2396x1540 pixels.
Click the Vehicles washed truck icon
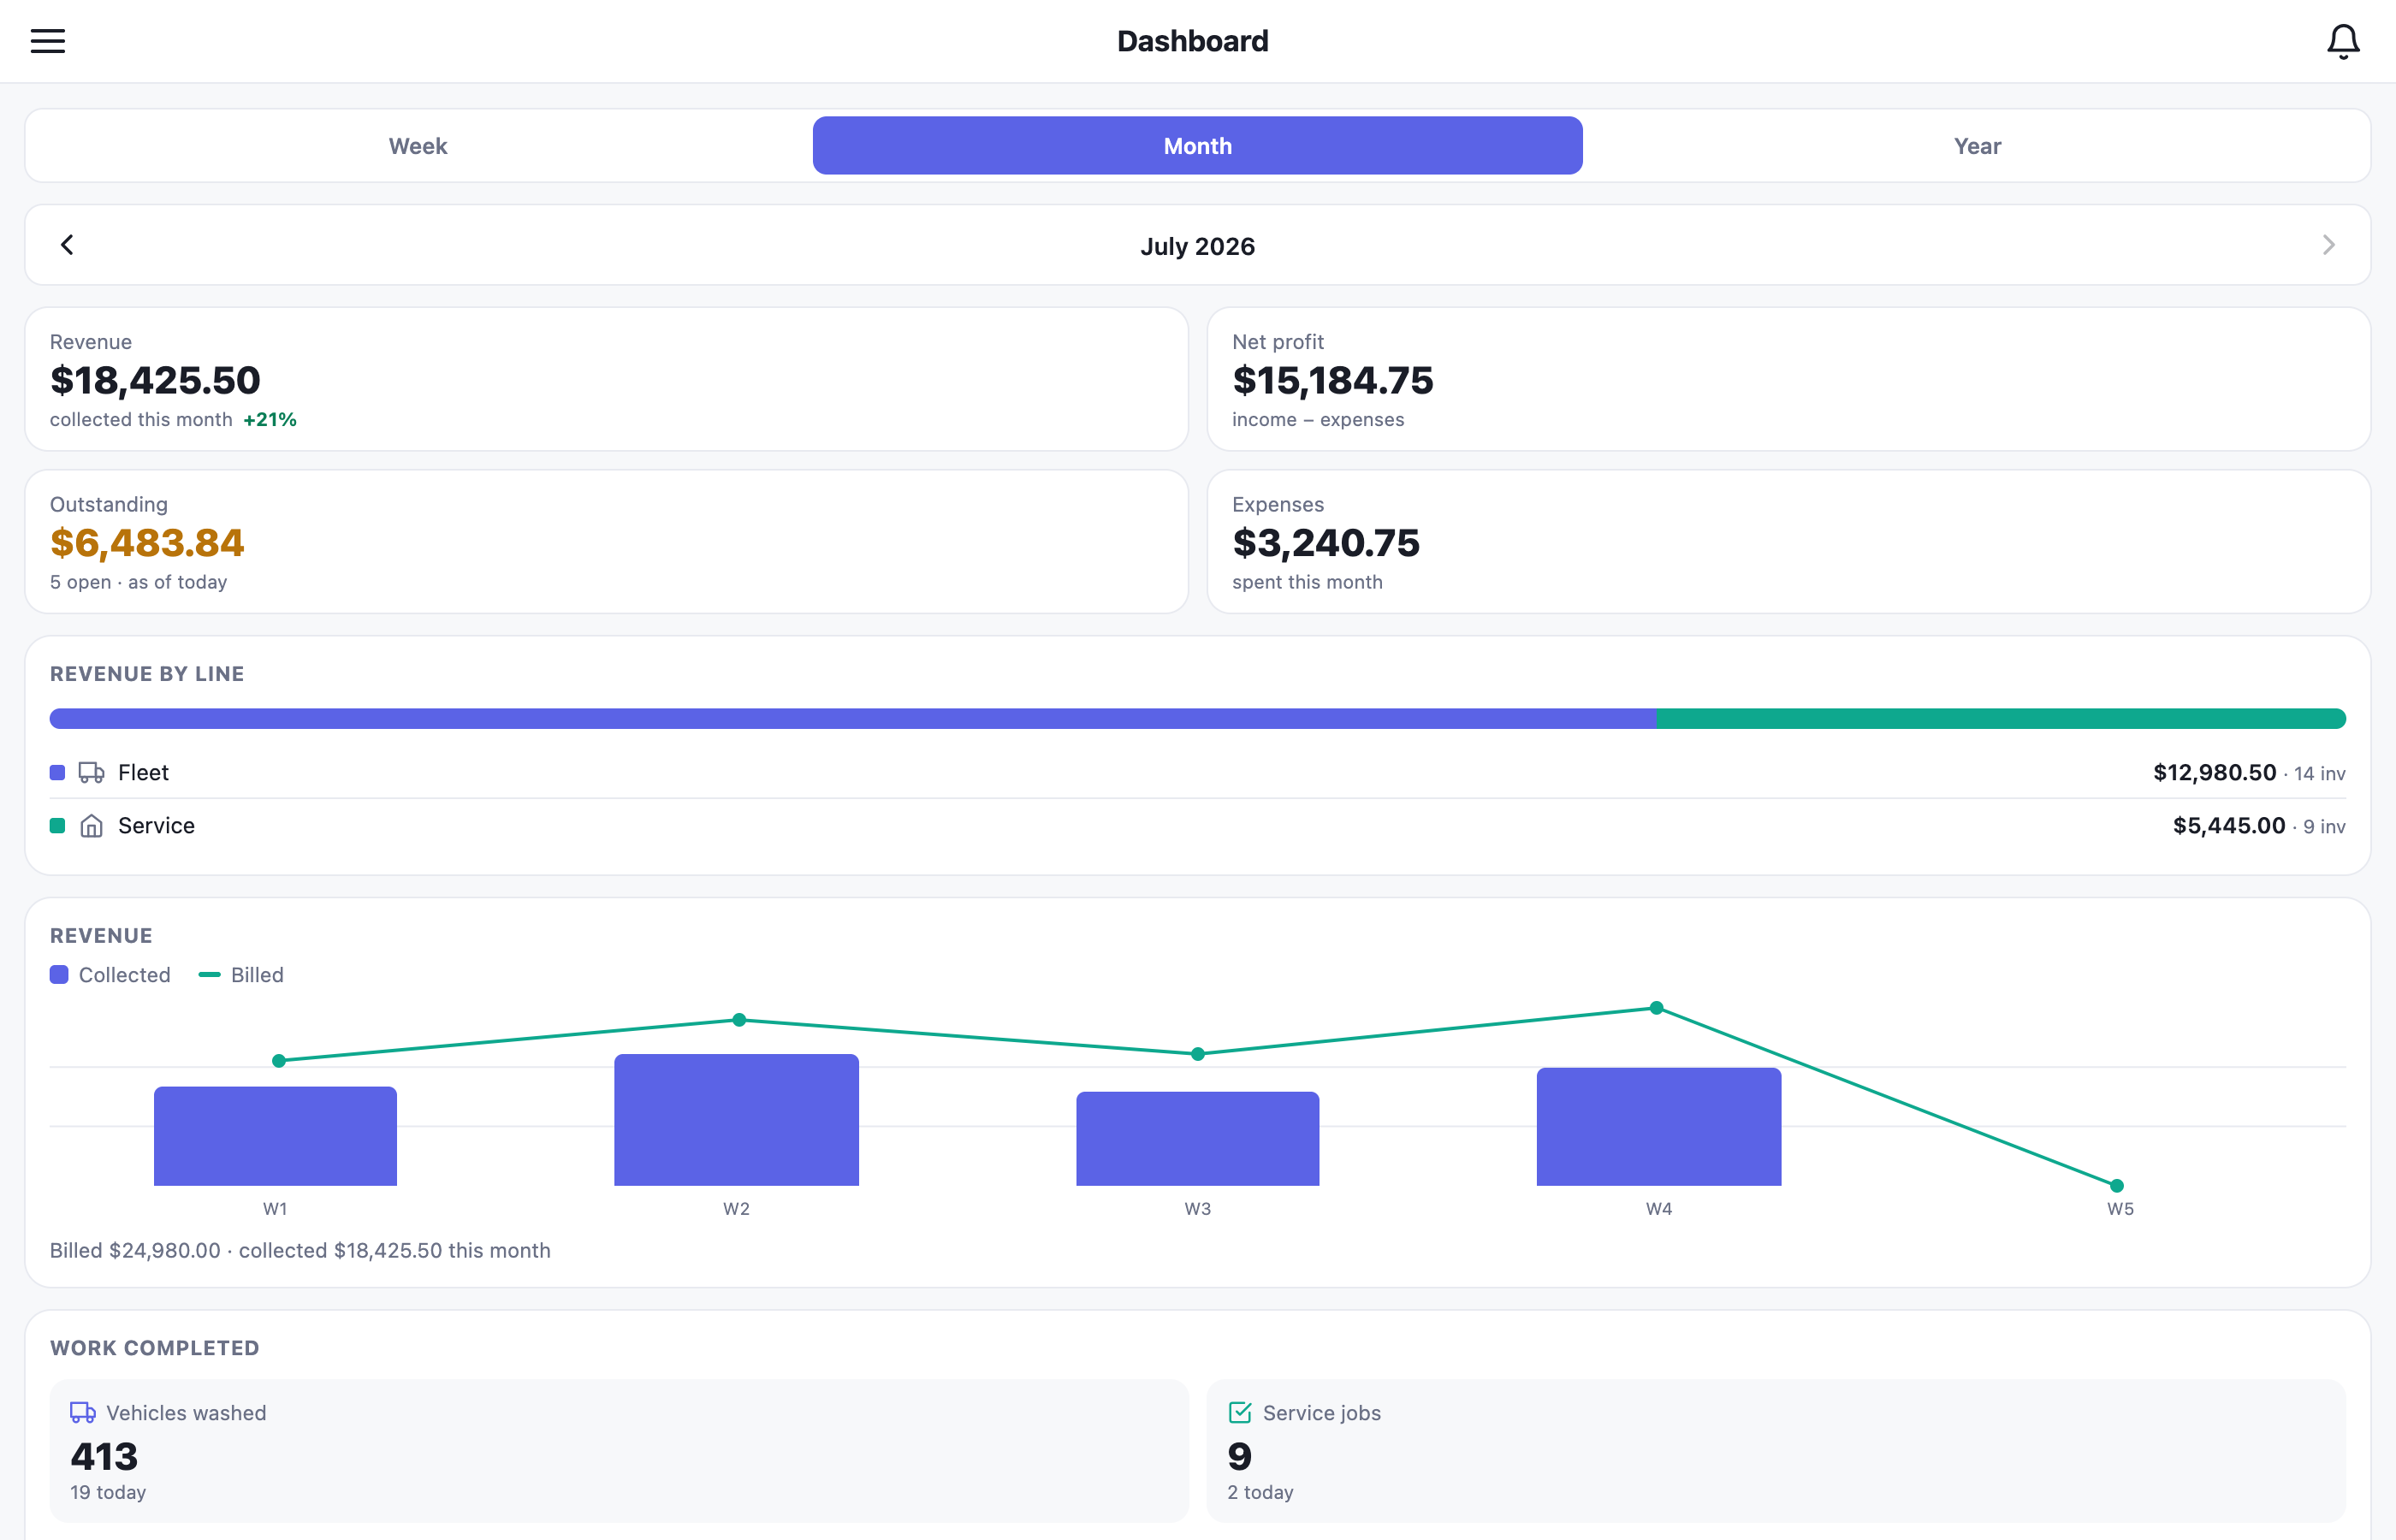pyautogui.click(x=83, y=1412)
